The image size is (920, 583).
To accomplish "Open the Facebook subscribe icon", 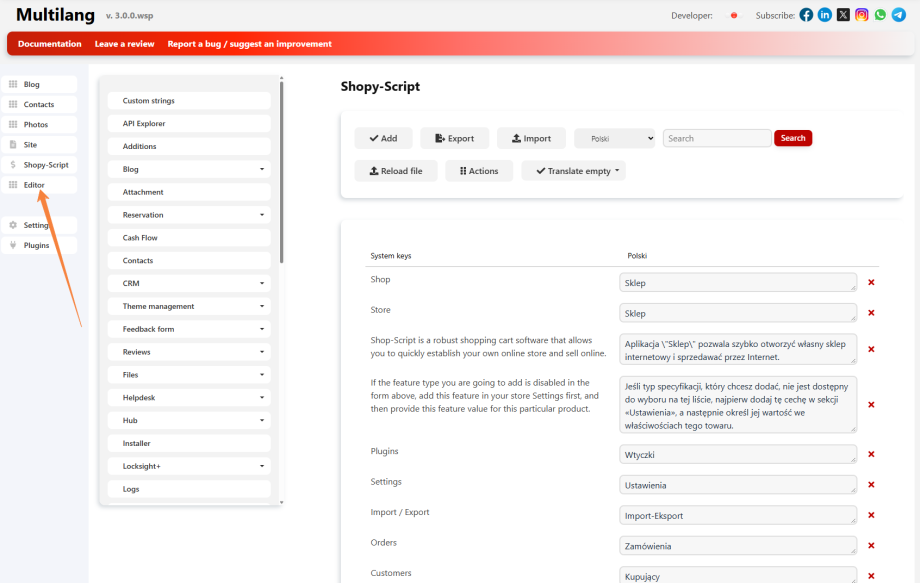I will [806, 15].
